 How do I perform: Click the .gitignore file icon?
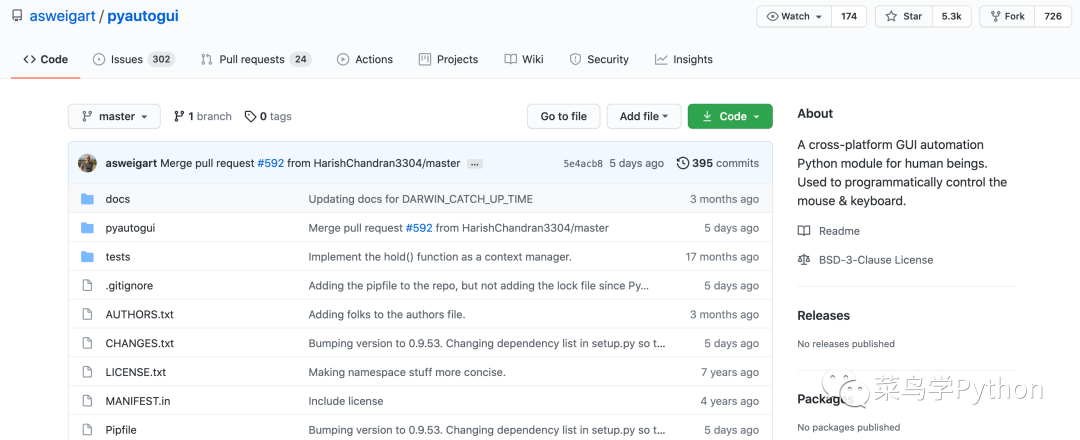[87, 286]
